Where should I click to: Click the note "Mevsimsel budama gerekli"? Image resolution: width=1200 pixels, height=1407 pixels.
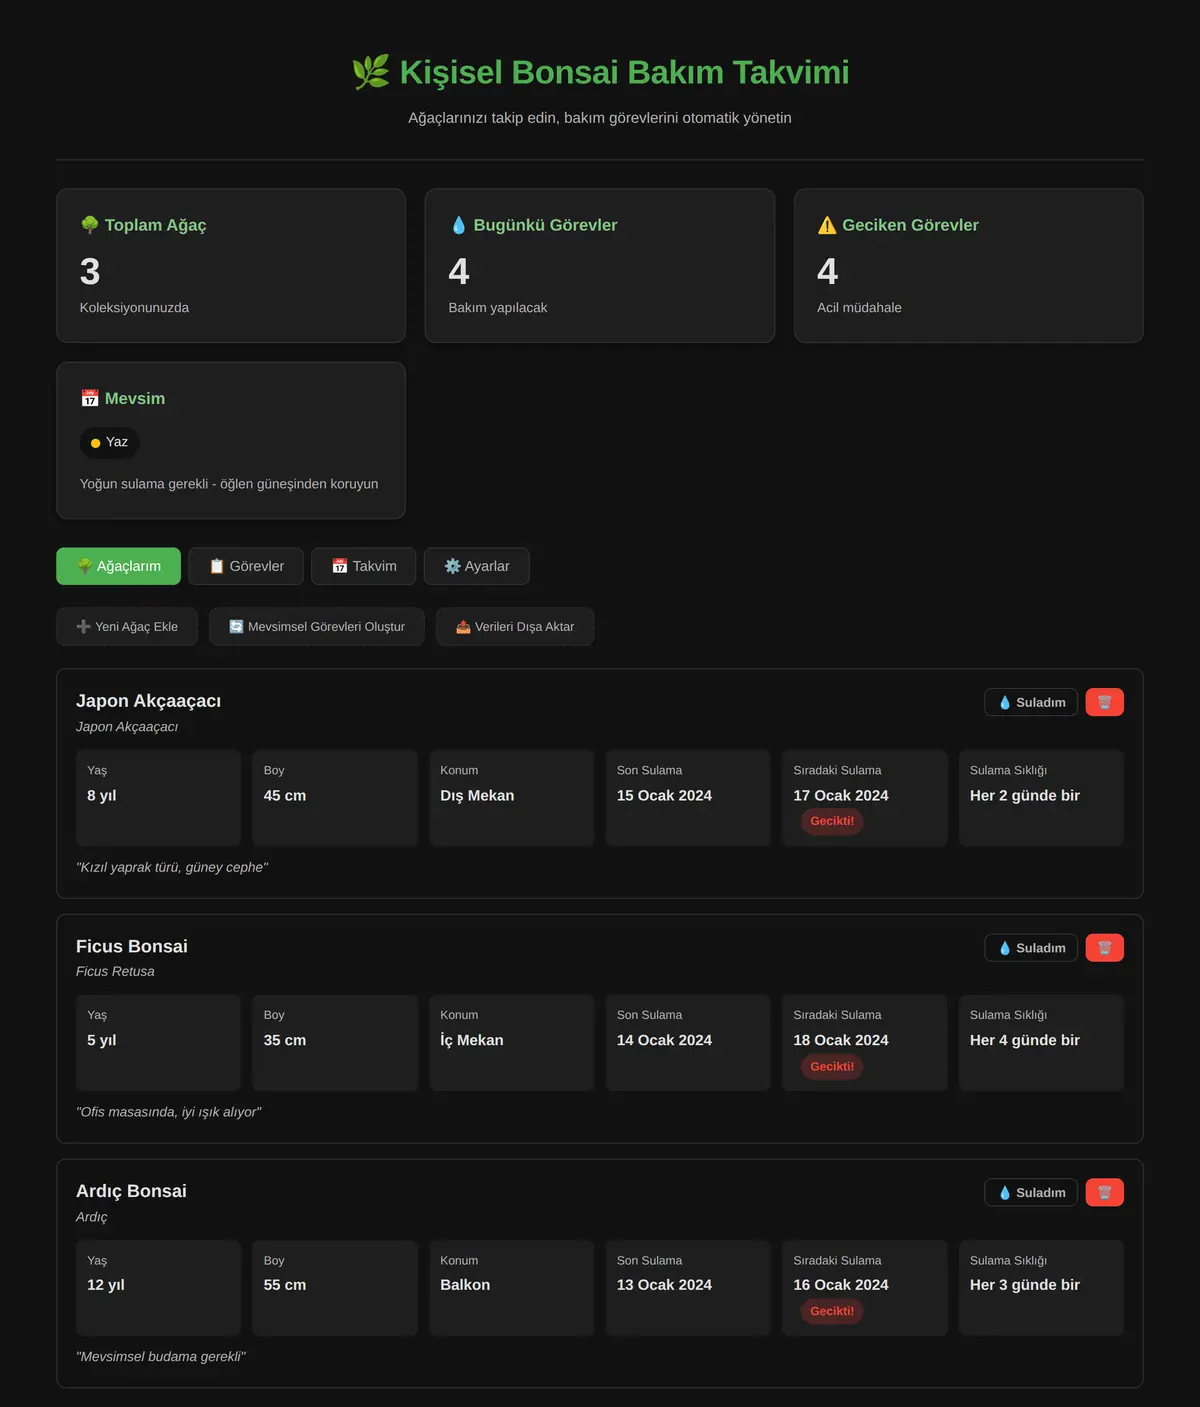click(x=161, y=1357)
